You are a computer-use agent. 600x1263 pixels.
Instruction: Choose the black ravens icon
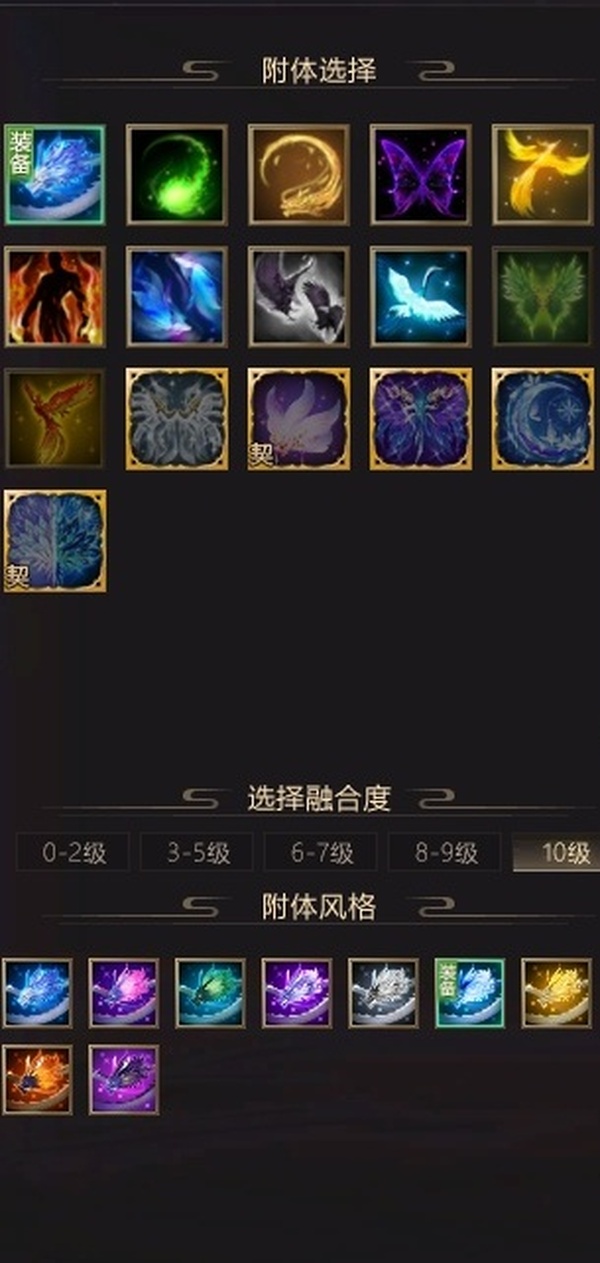point(299,297)
